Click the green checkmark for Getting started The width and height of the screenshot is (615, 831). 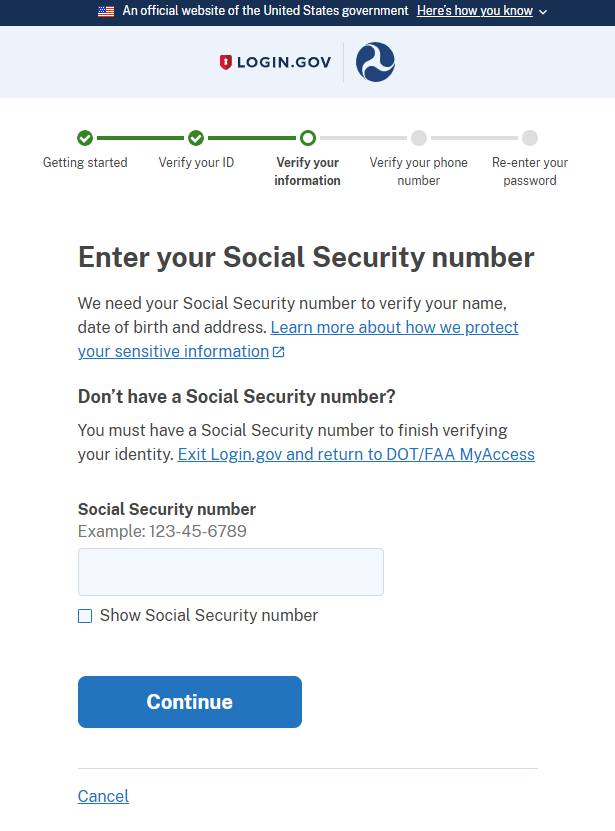[85, 138]
